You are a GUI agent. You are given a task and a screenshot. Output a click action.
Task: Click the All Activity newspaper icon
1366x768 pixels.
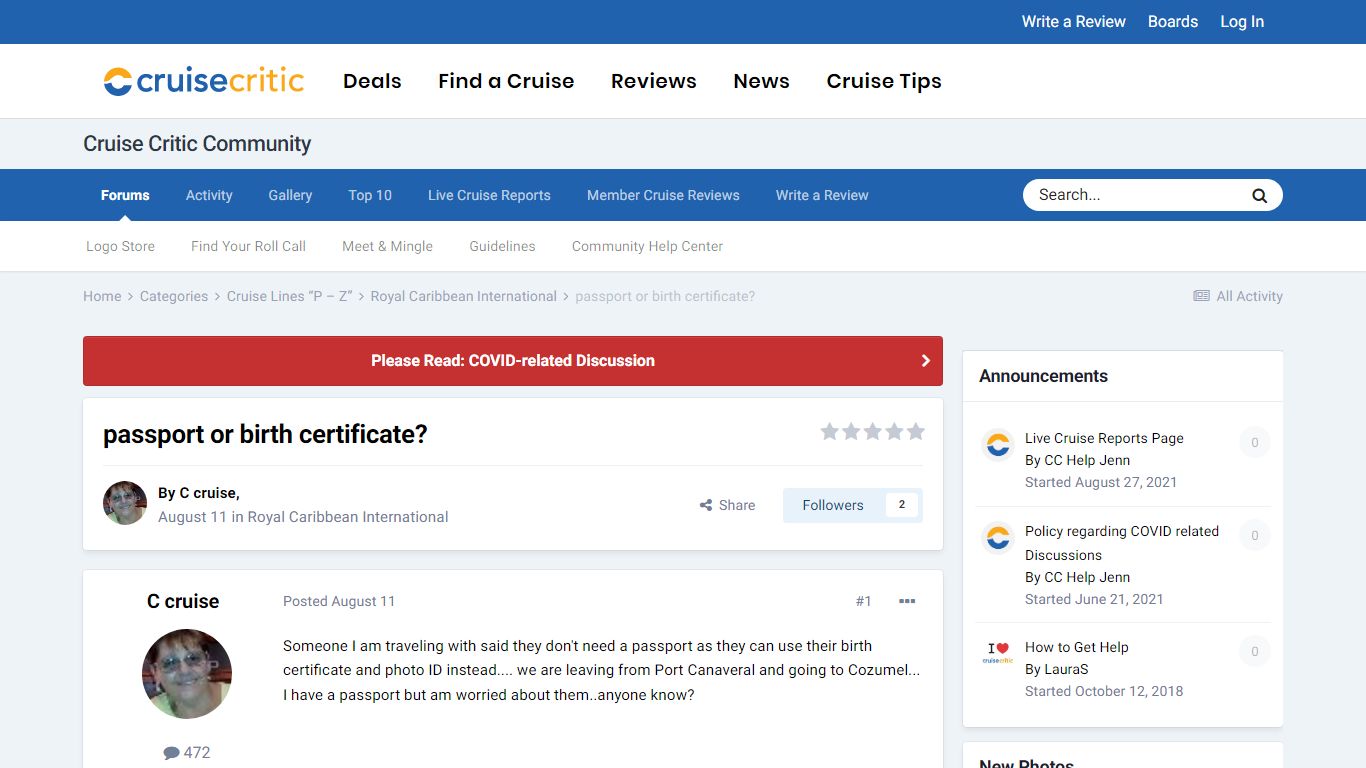coord(1201,296)
